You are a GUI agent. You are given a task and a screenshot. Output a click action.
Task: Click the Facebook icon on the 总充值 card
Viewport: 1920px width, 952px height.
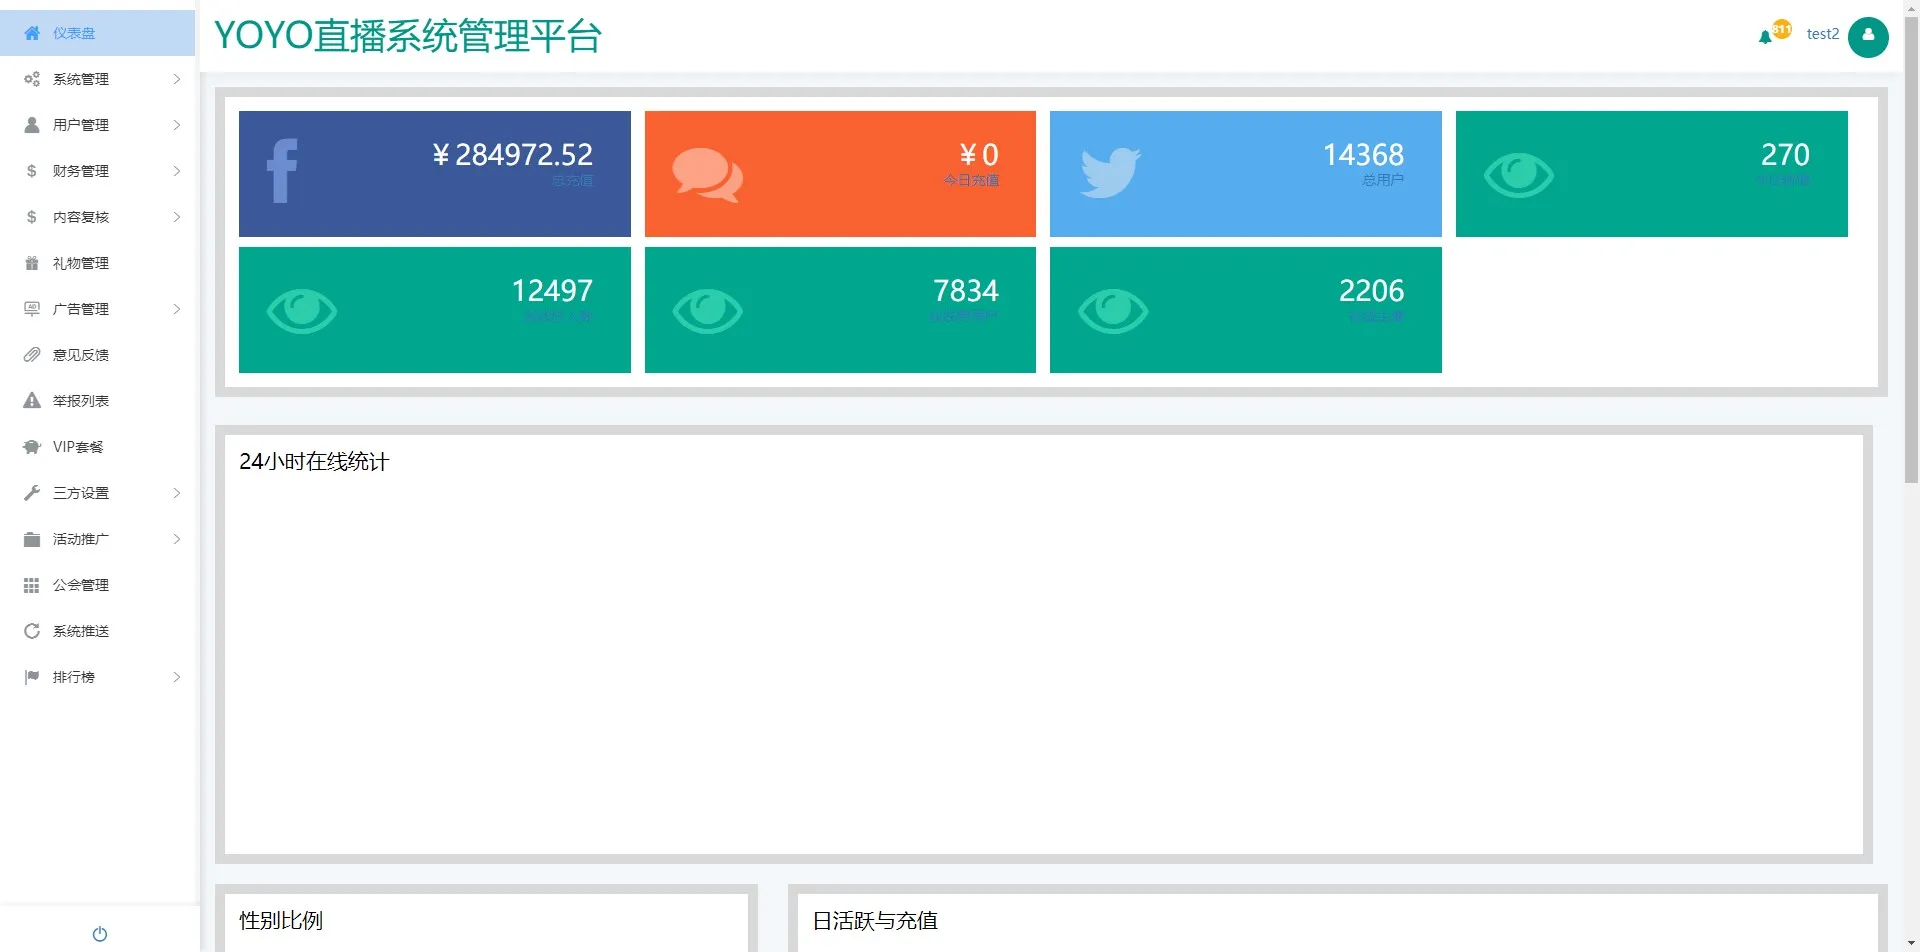282,171
